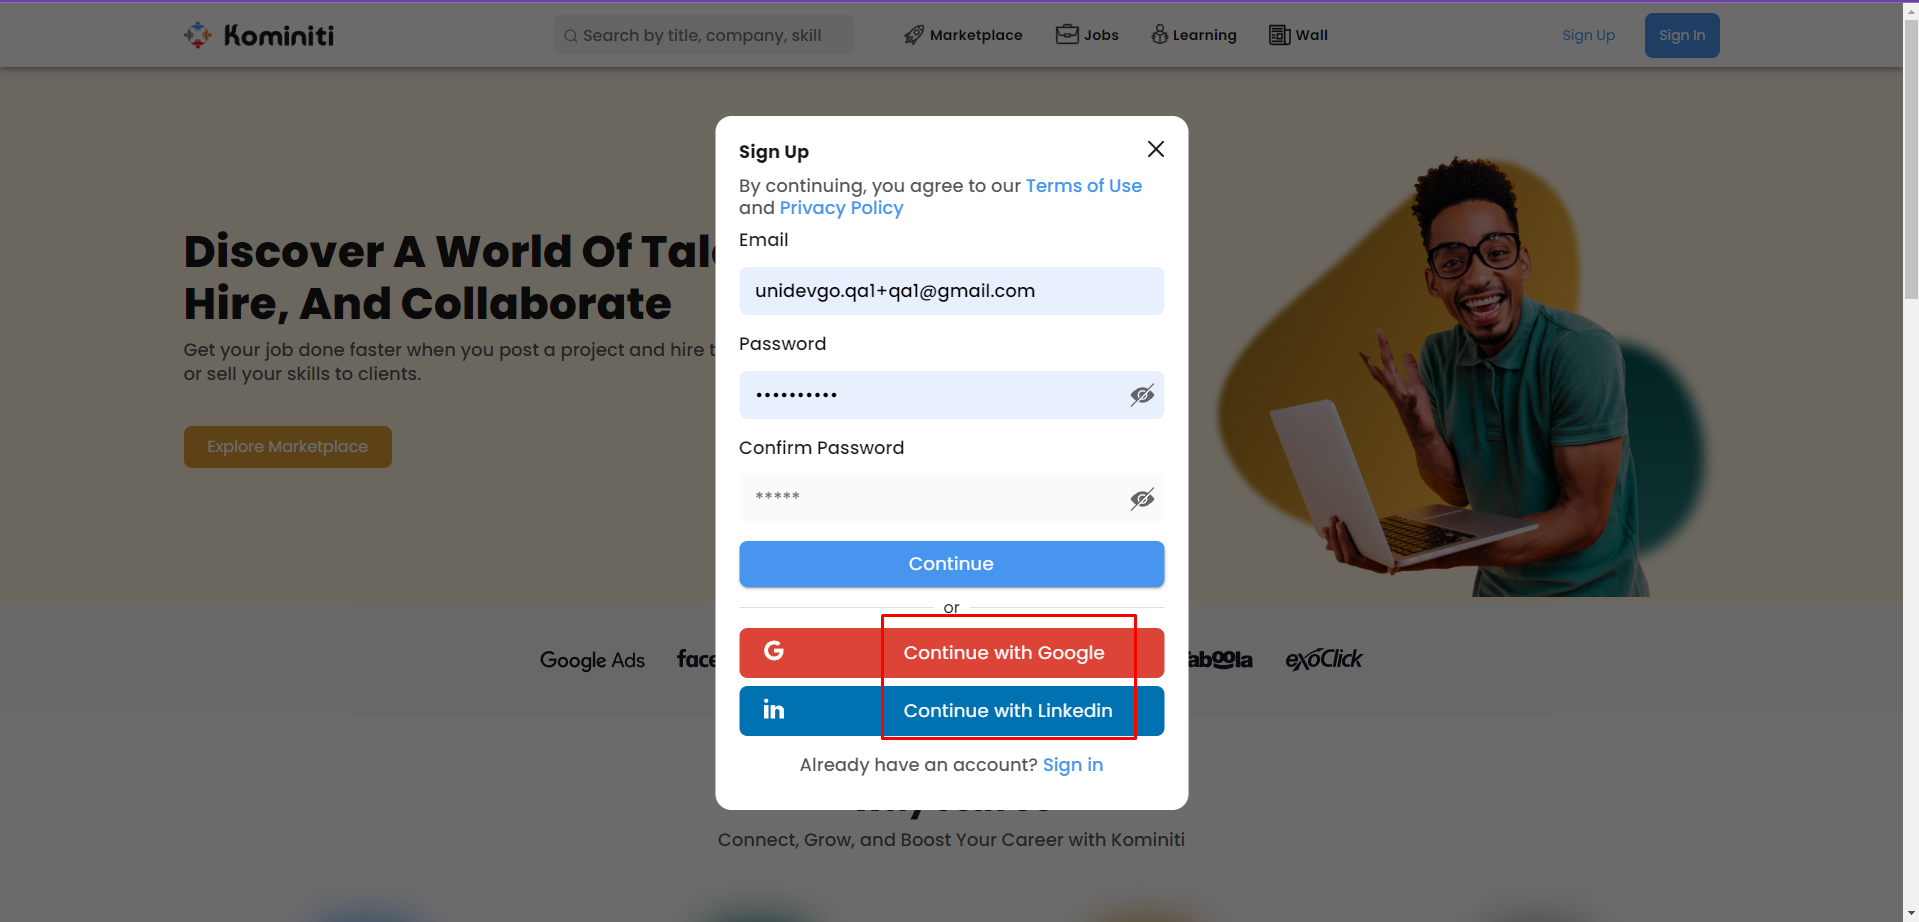Click the search magnifier icon

tap(570, 36)
